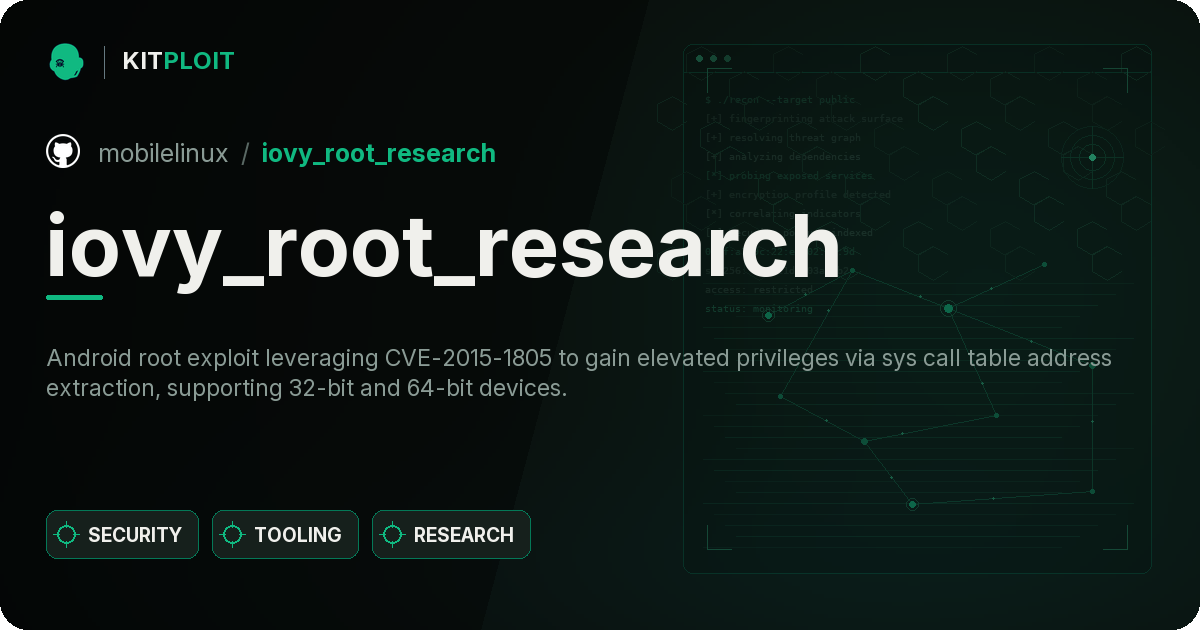Image resolution: width=1200 pixels, height=630 pixels.
Task: Click the KitPloit green mascot logo
Action: pos(66,61)
